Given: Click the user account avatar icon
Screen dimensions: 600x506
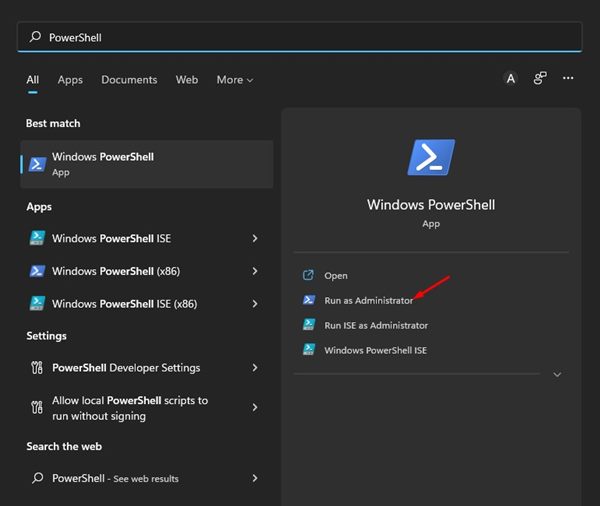Looking at the screenshot, I should (x=511, y=79).
